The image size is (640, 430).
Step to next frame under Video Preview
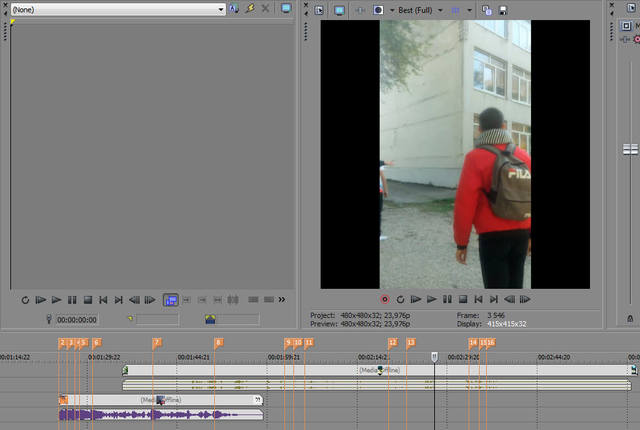pyautogui.click(x=525, y=299)
